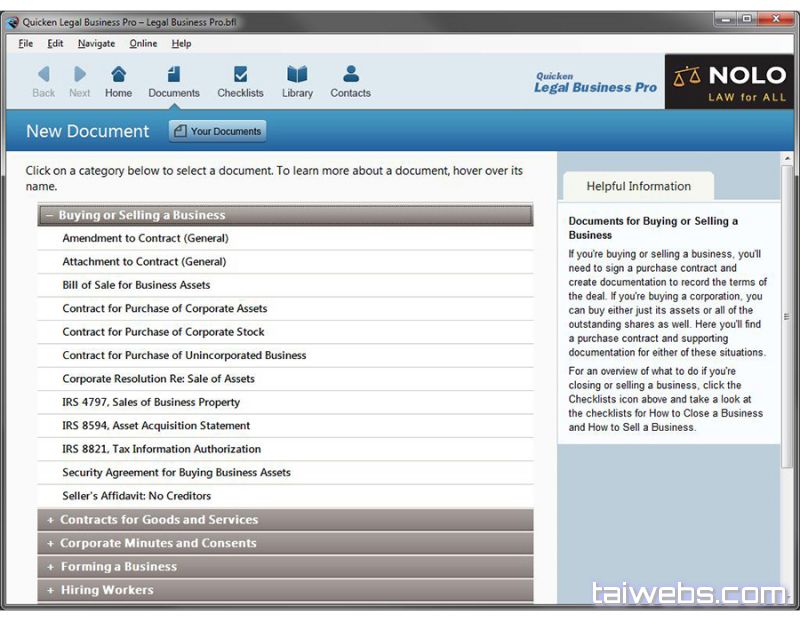Click the Next arrow icon
800x622 pixels.
click(80, 75)
